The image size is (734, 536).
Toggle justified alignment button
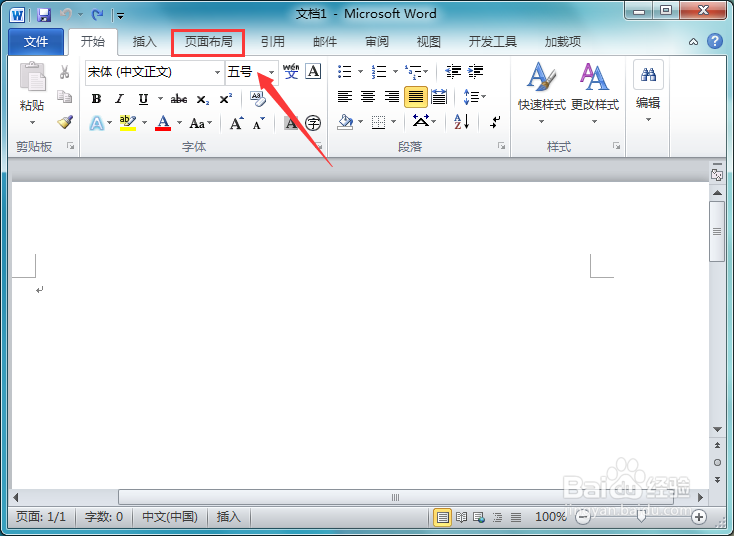pyautogui.click(x=416, y=97)
